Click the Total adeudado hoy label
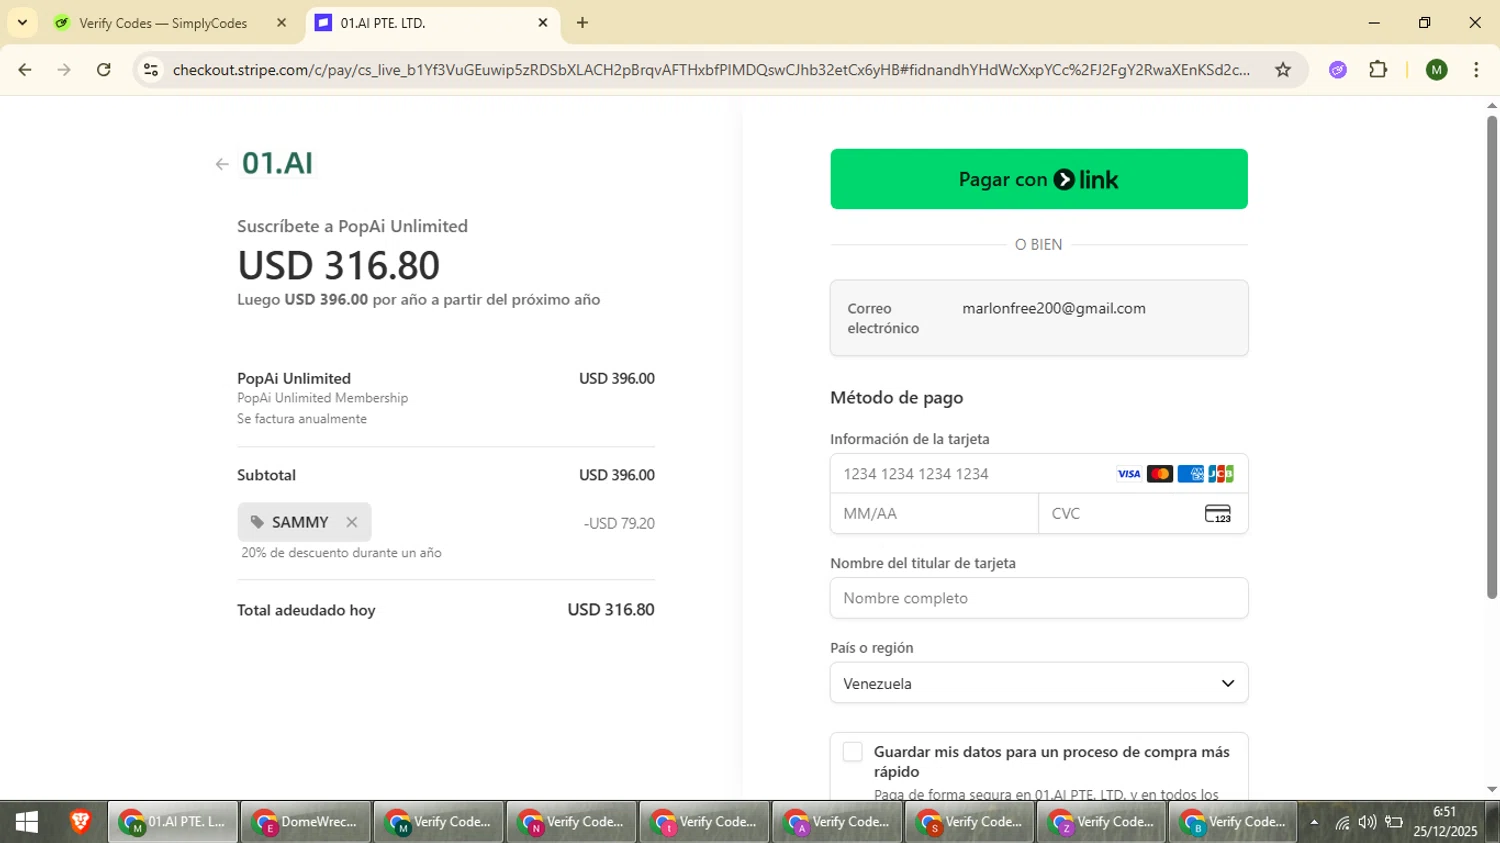Screen dimensions: 1500x843 [306, 610]
